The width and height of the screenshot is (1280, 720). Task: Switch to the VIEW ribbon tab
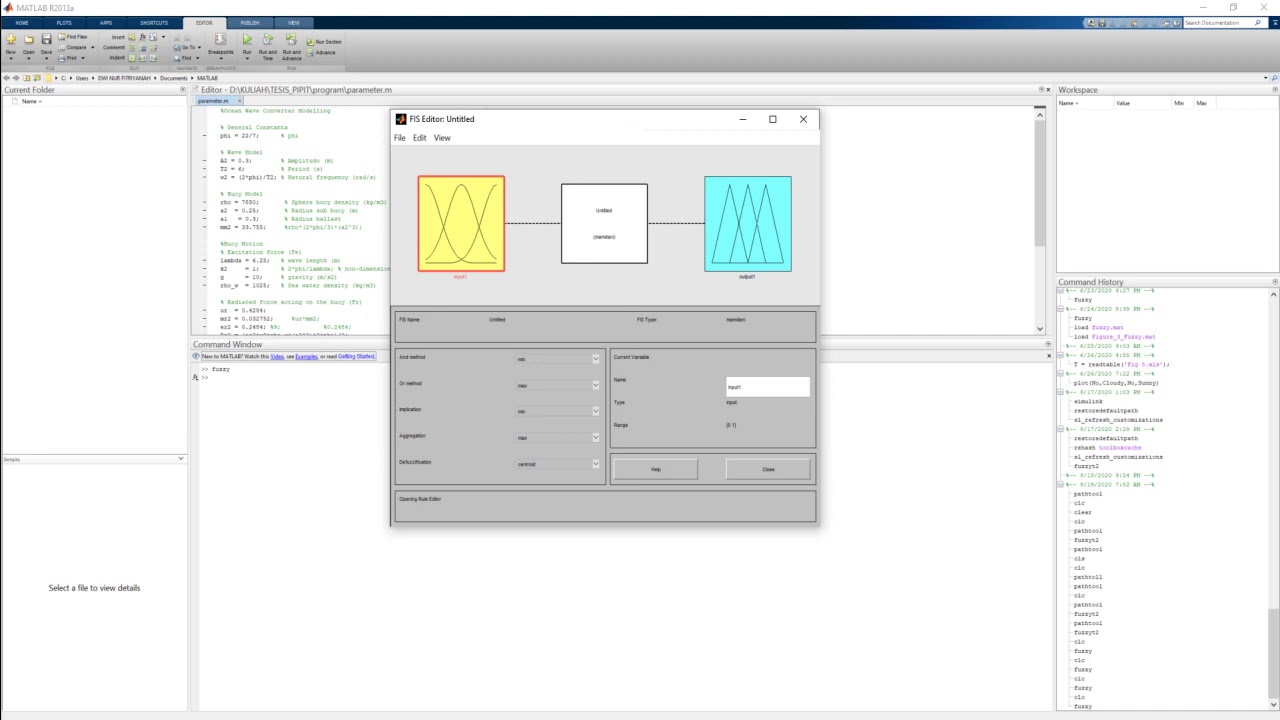tap(293, 22)
